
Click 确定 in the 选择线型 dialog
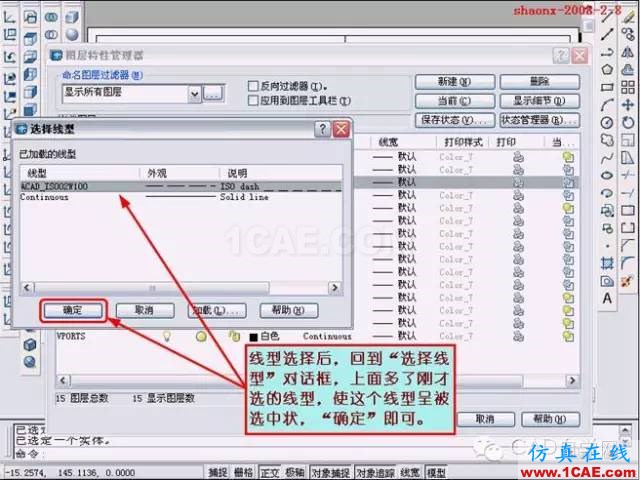[73, 311]
